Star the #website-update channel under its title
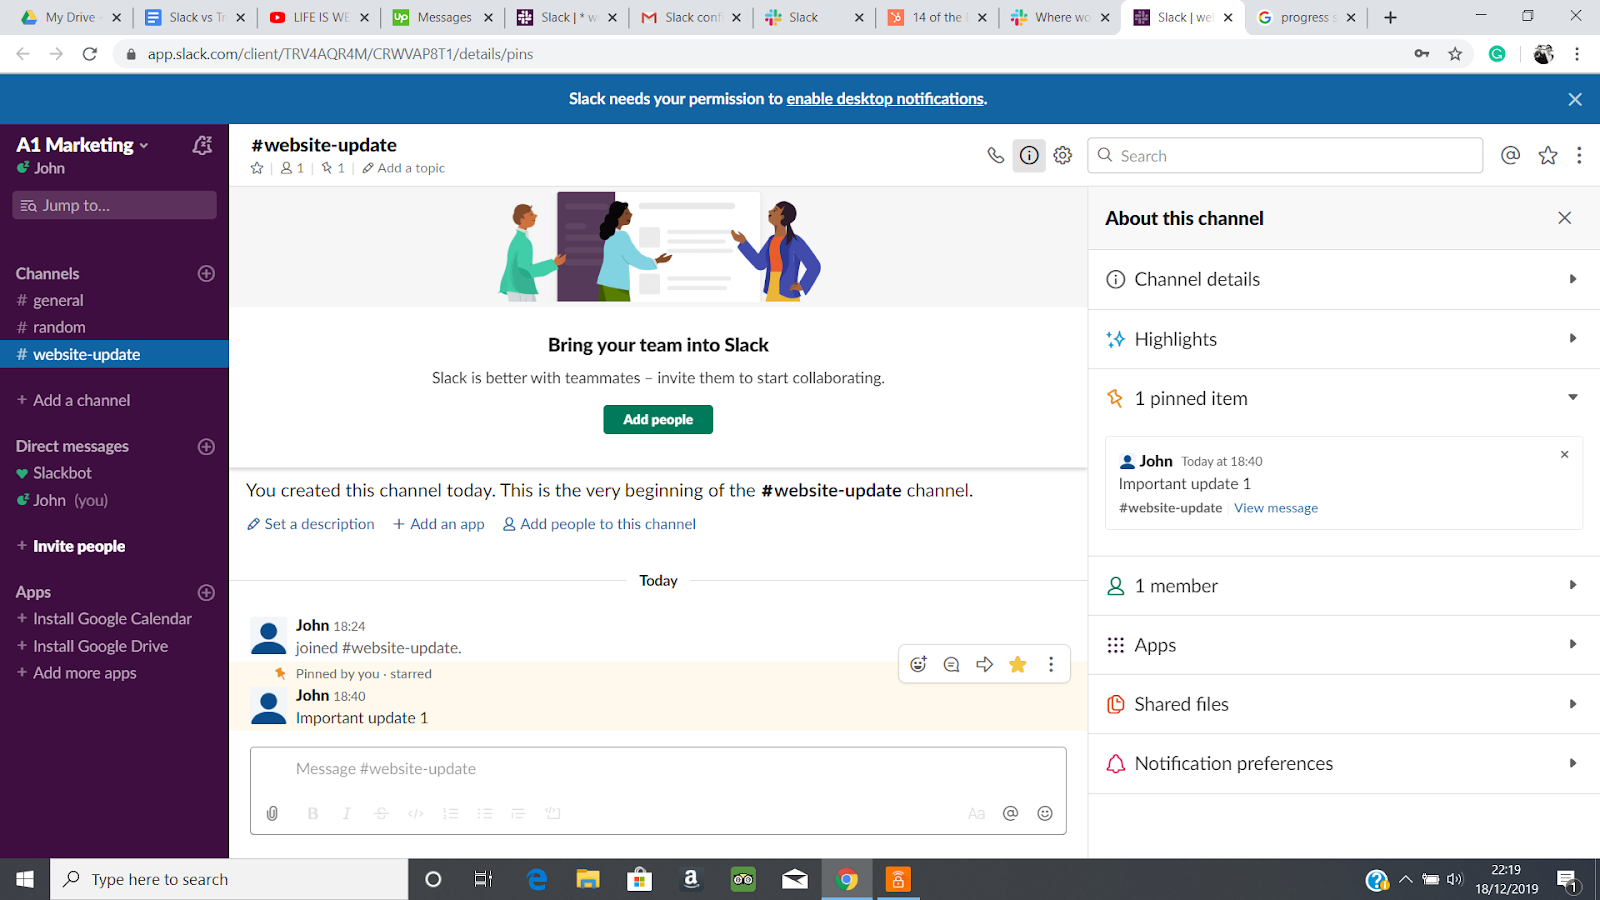Screen dimensions: 1600x900 point(257,168)
